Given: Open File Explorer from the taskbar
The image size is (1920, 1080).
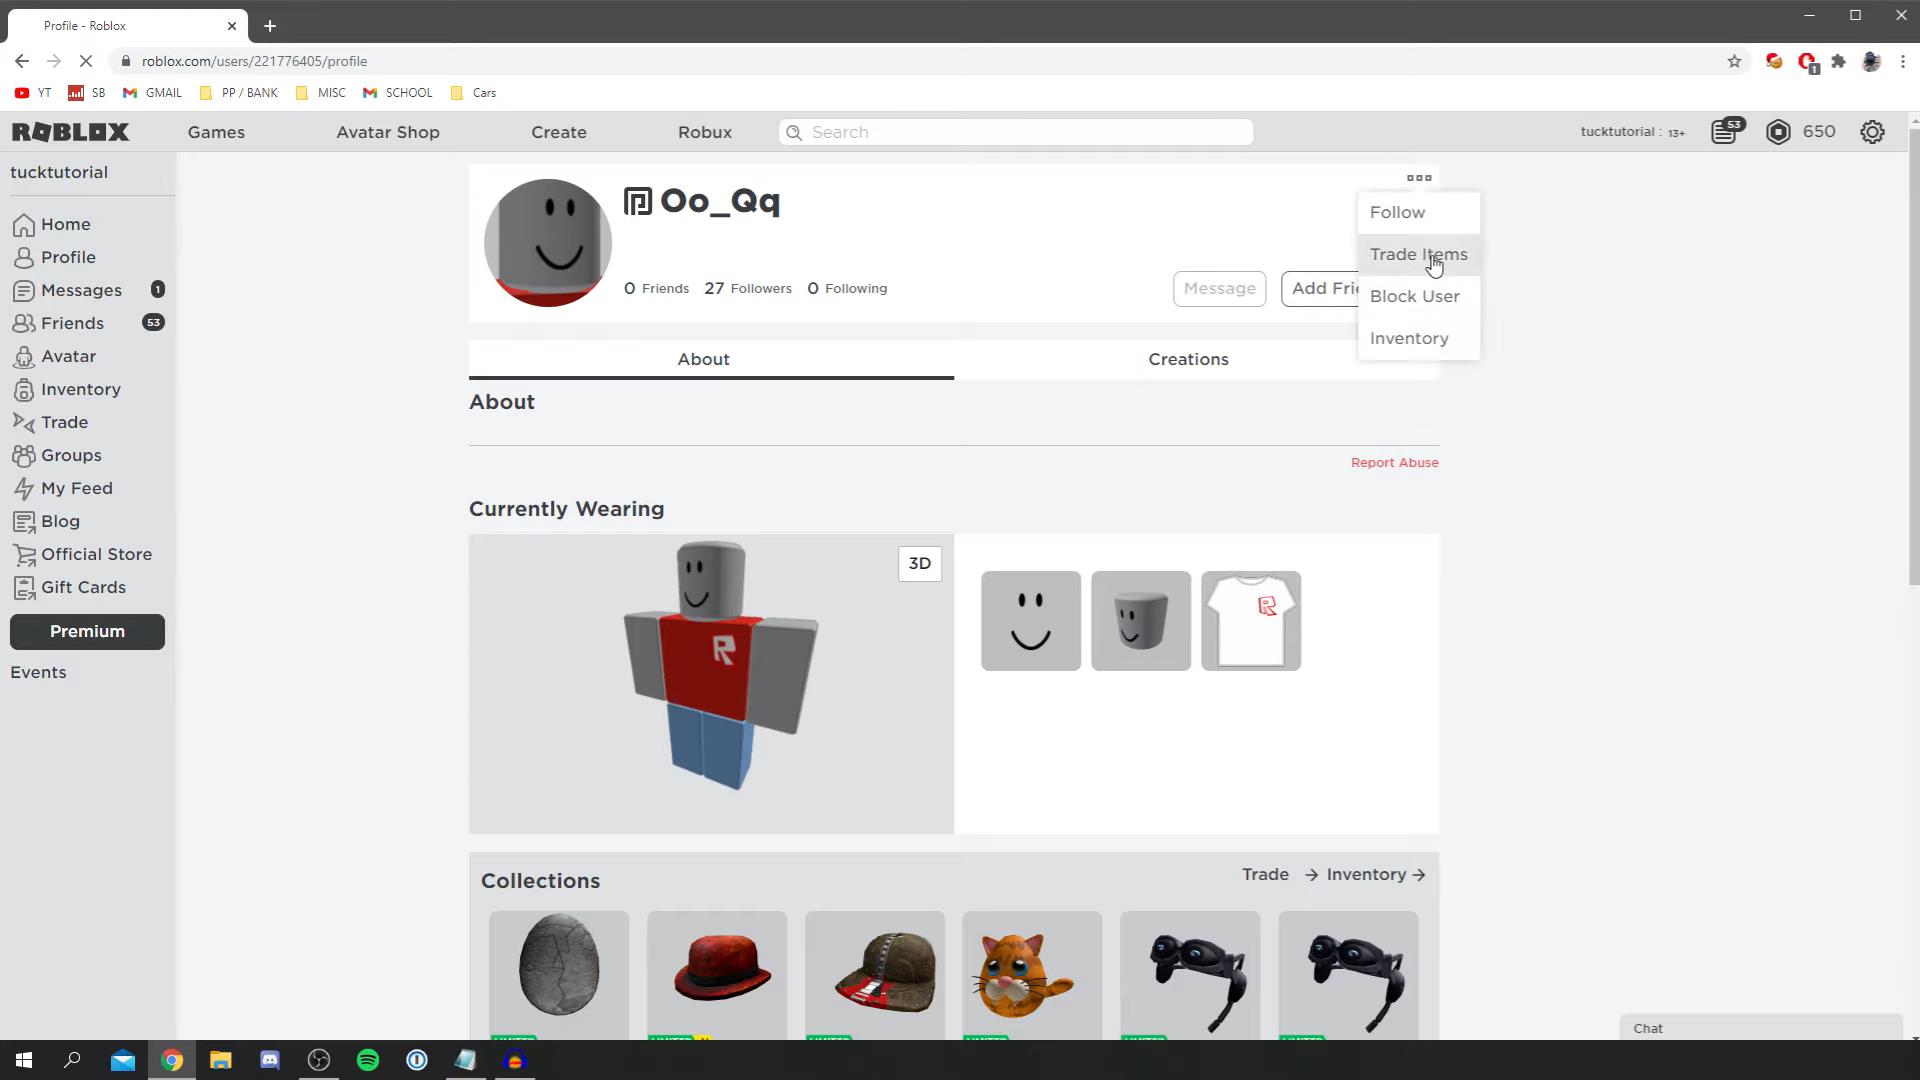Looking at the screenshot, I should (221, 1060).
